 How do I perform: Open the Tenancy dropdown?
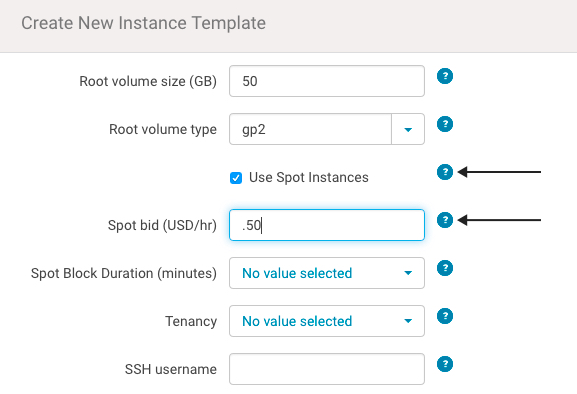[327, 321]
